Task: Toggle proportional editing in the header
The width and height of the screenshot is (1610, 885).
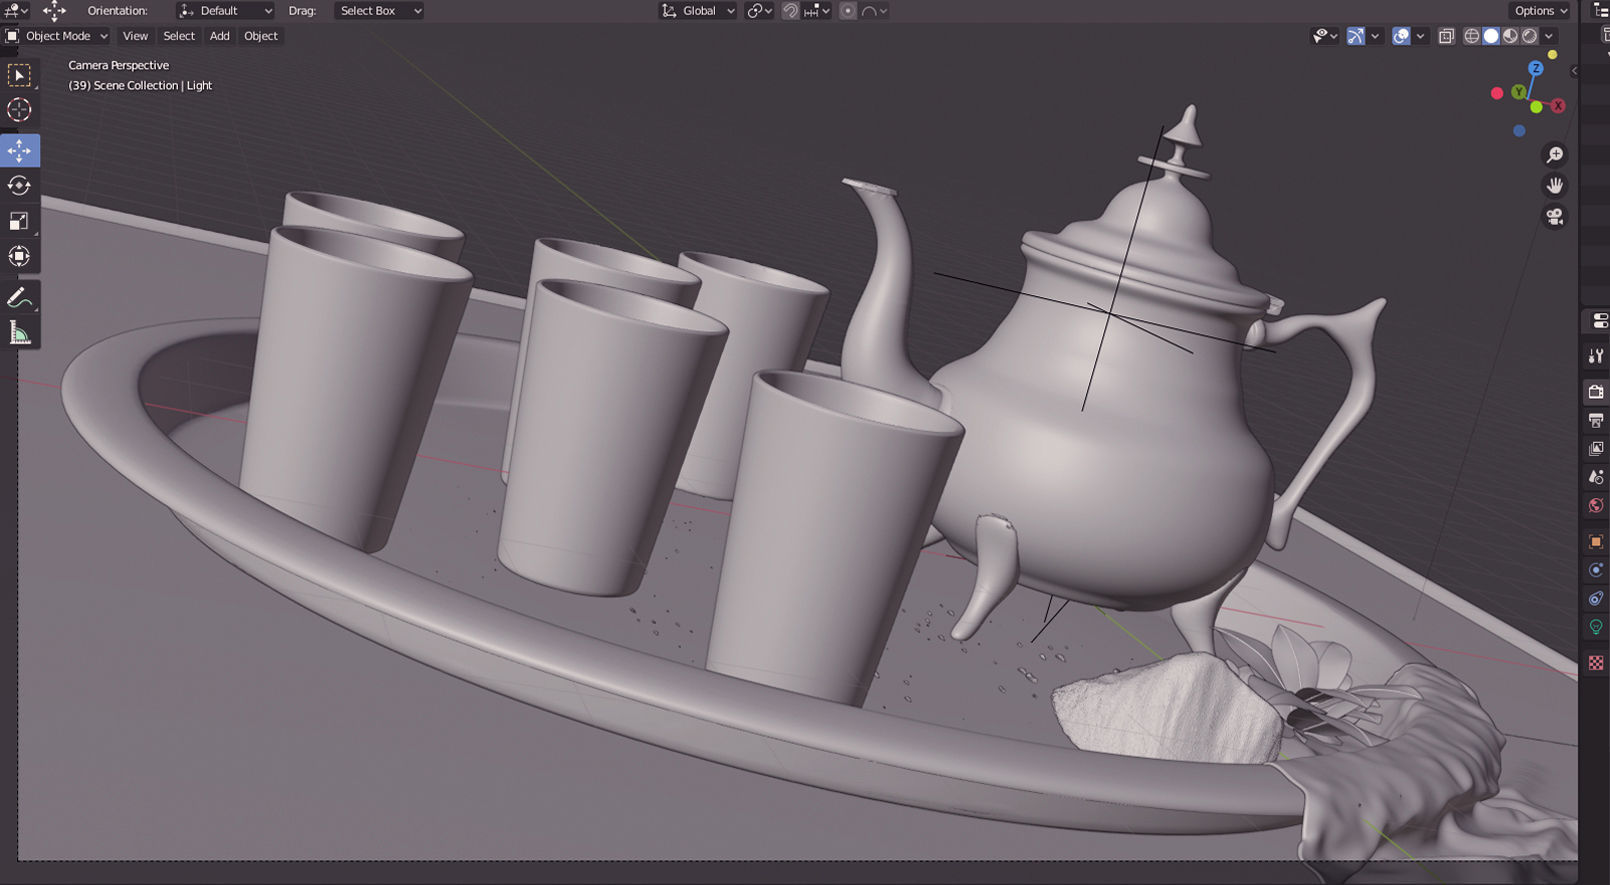Action: pos(848,11)
